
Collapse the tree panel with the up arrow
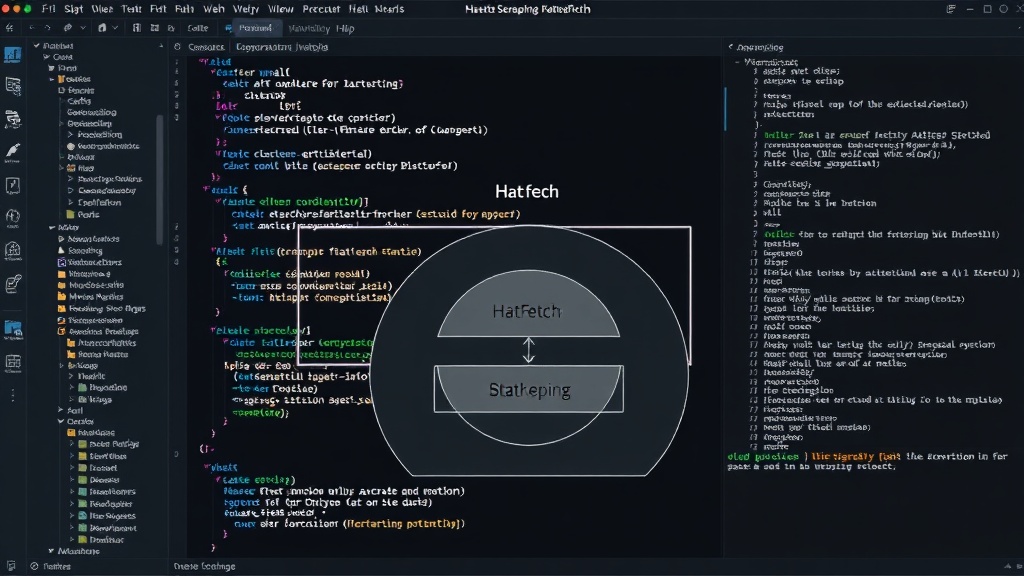point(161,46)
